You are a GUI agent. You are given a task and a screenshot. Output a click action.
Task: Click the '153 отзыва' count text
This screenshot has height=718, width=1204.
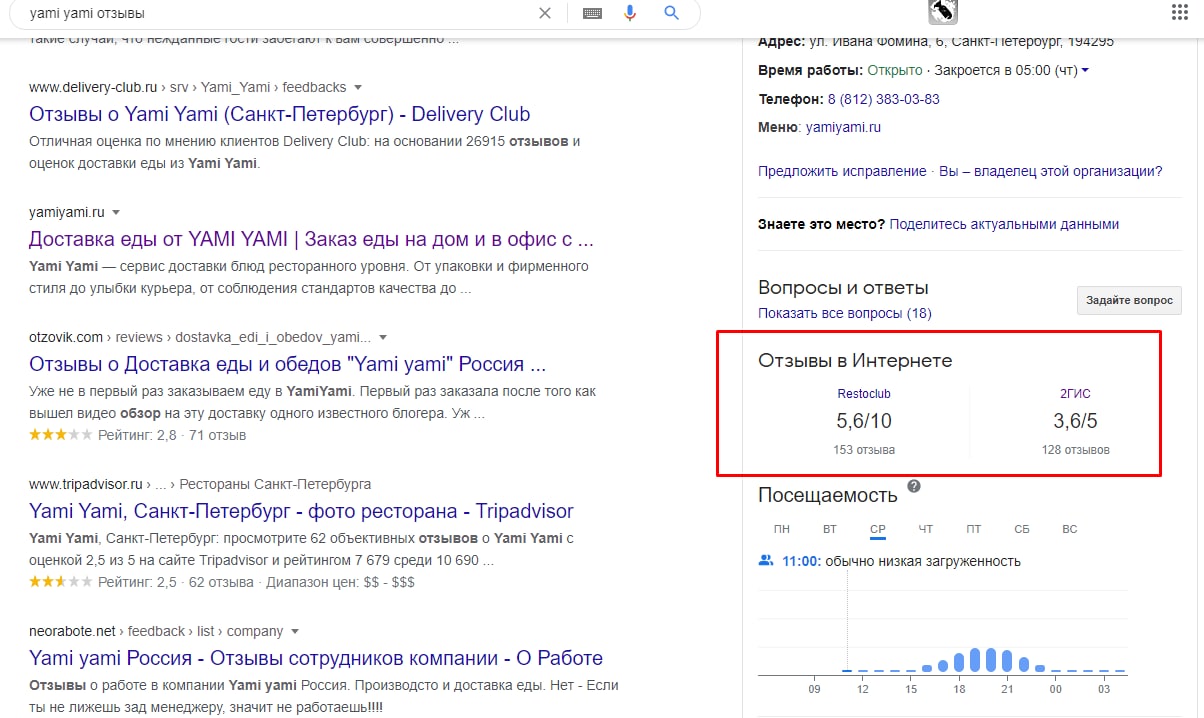coord(864,450)
